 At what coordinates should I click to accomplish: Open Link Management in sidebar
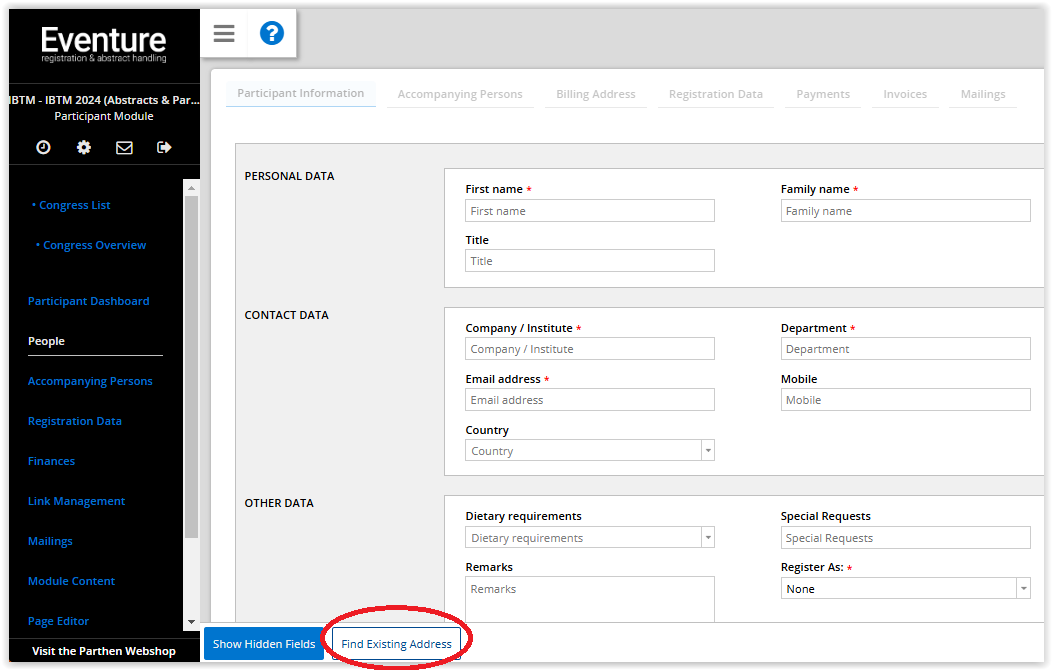point(76,502)
